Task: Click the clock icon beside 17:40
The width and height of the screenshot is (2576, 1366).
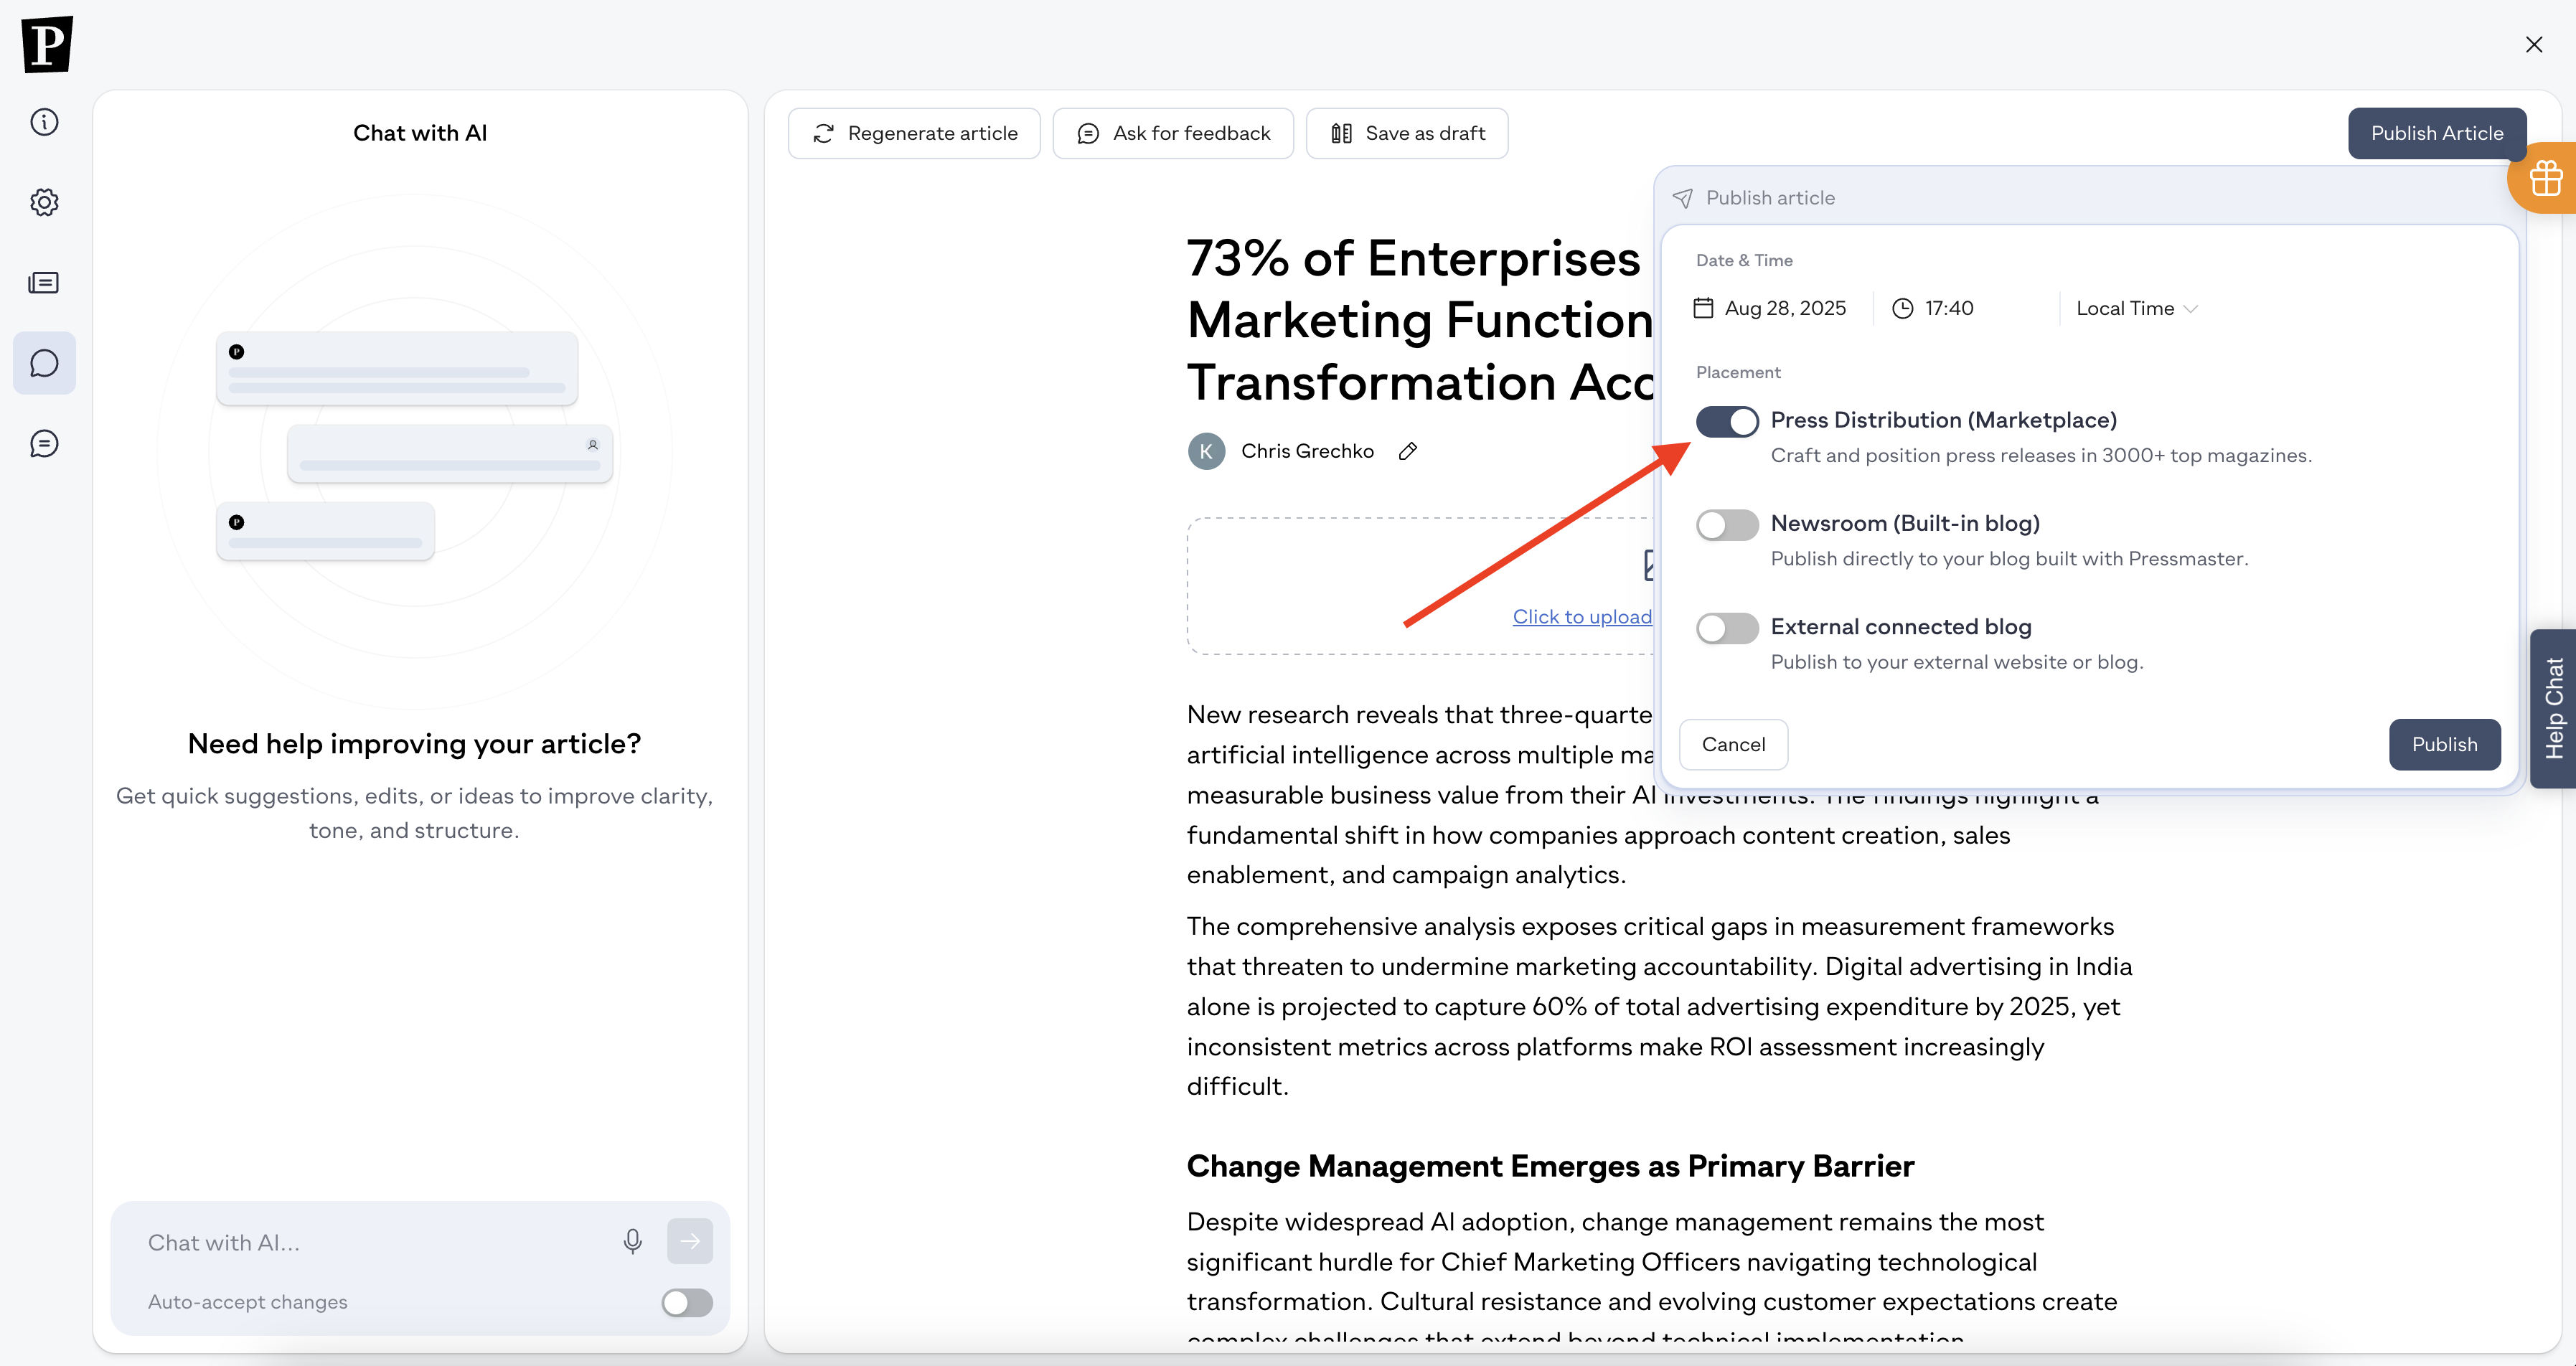Action: click(x=1902, y=308)
